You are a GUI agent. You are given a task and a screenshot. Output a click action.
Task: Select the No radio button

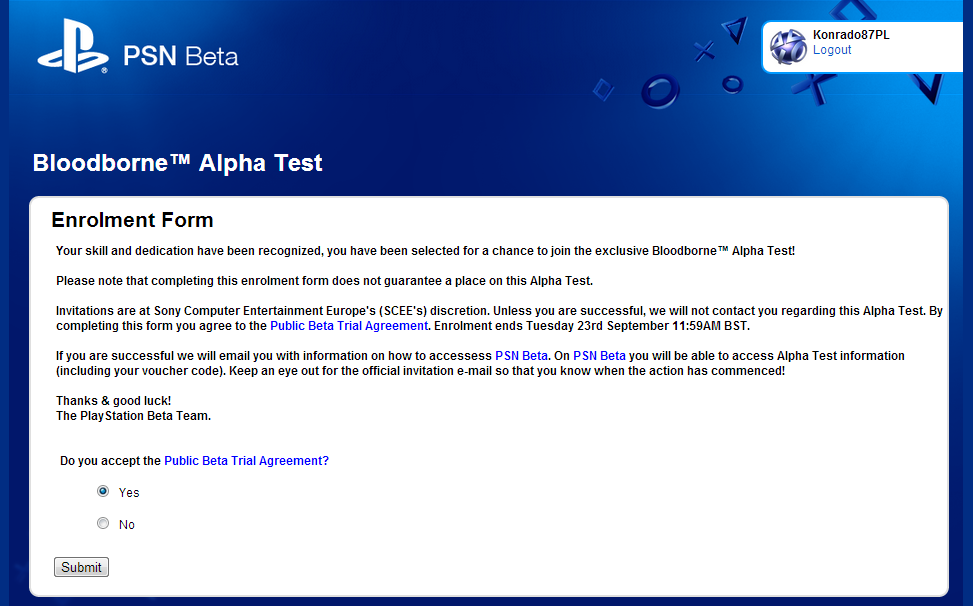click(103, 523)
